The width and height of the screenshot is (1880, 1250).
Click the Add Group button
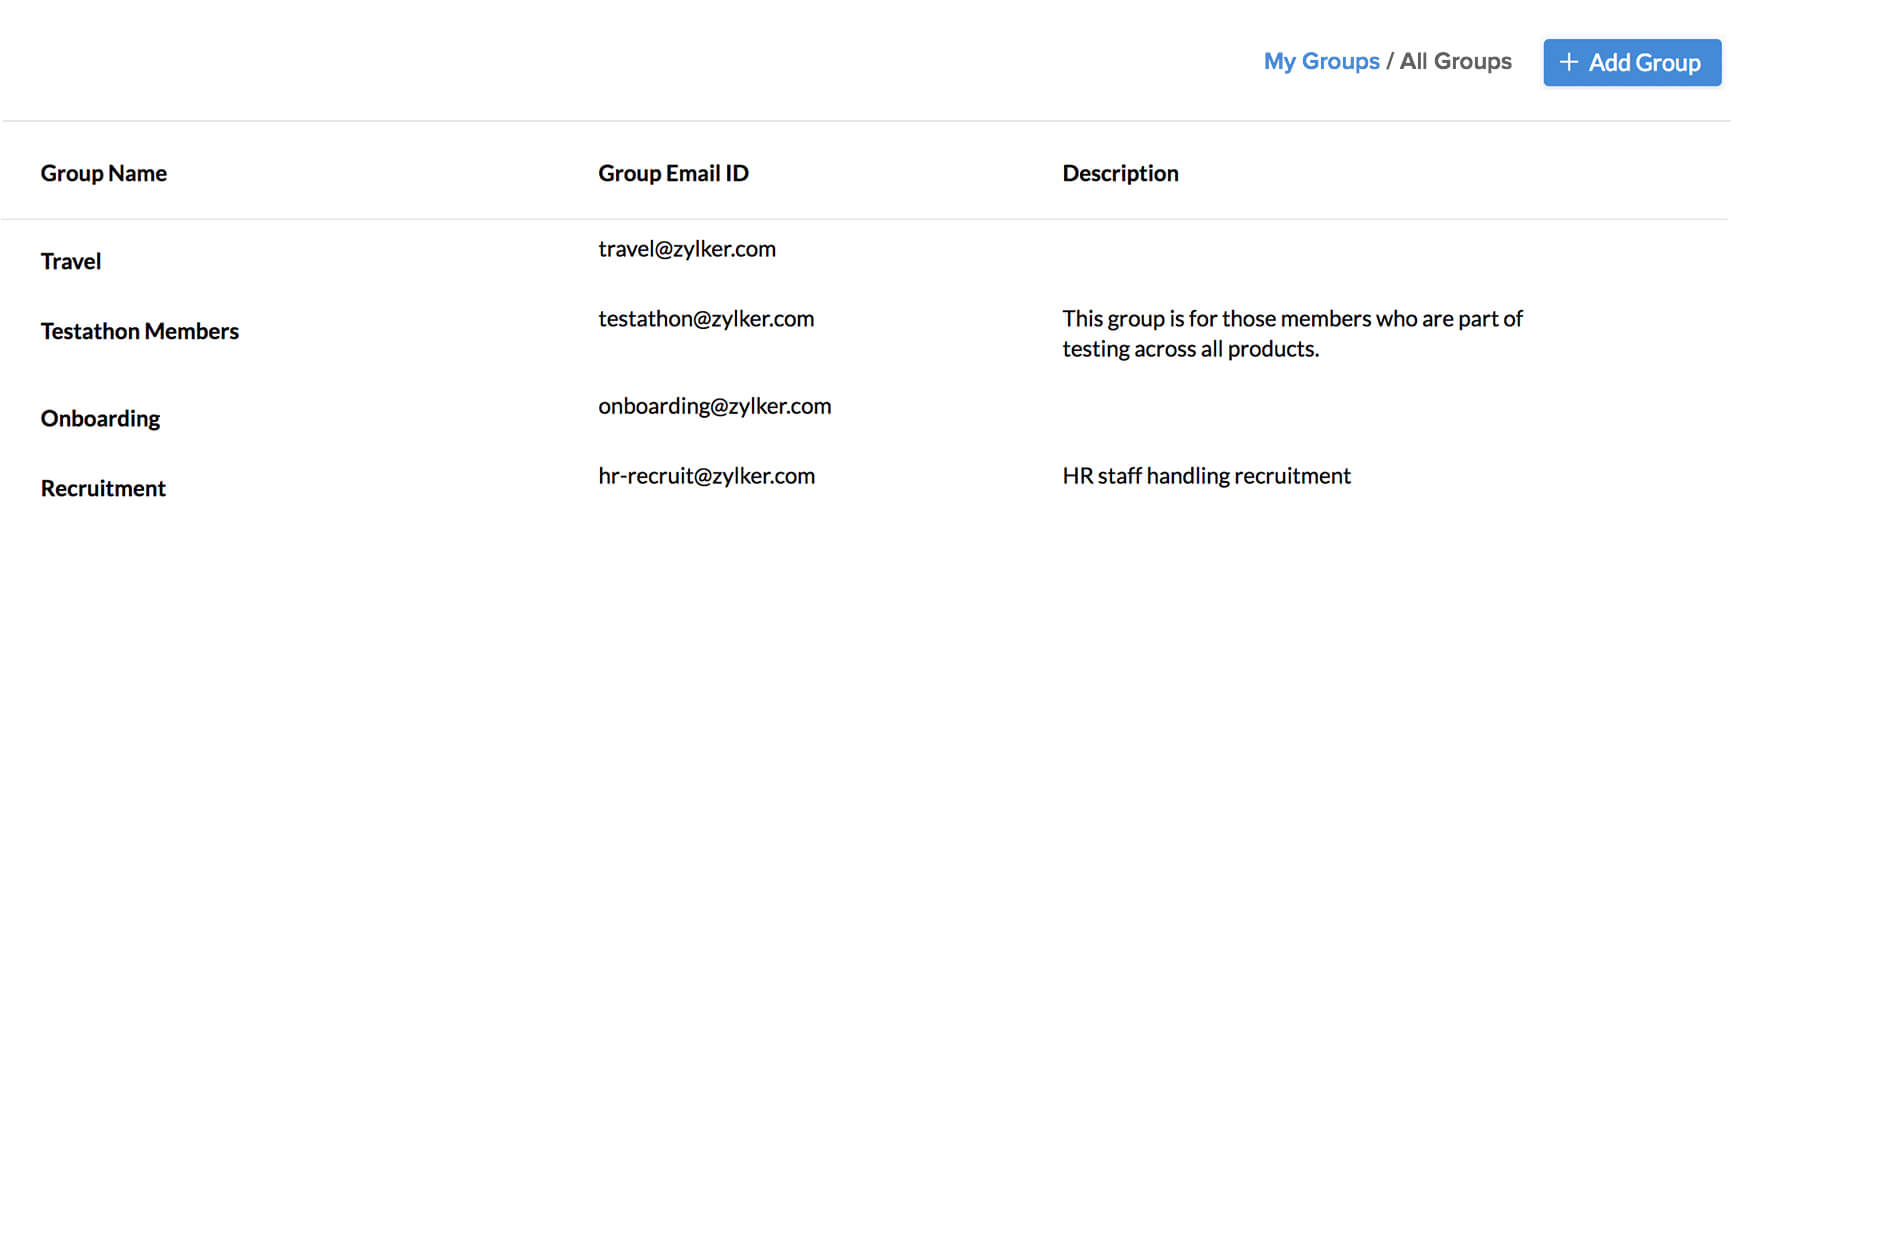(x=1632, y=62)
